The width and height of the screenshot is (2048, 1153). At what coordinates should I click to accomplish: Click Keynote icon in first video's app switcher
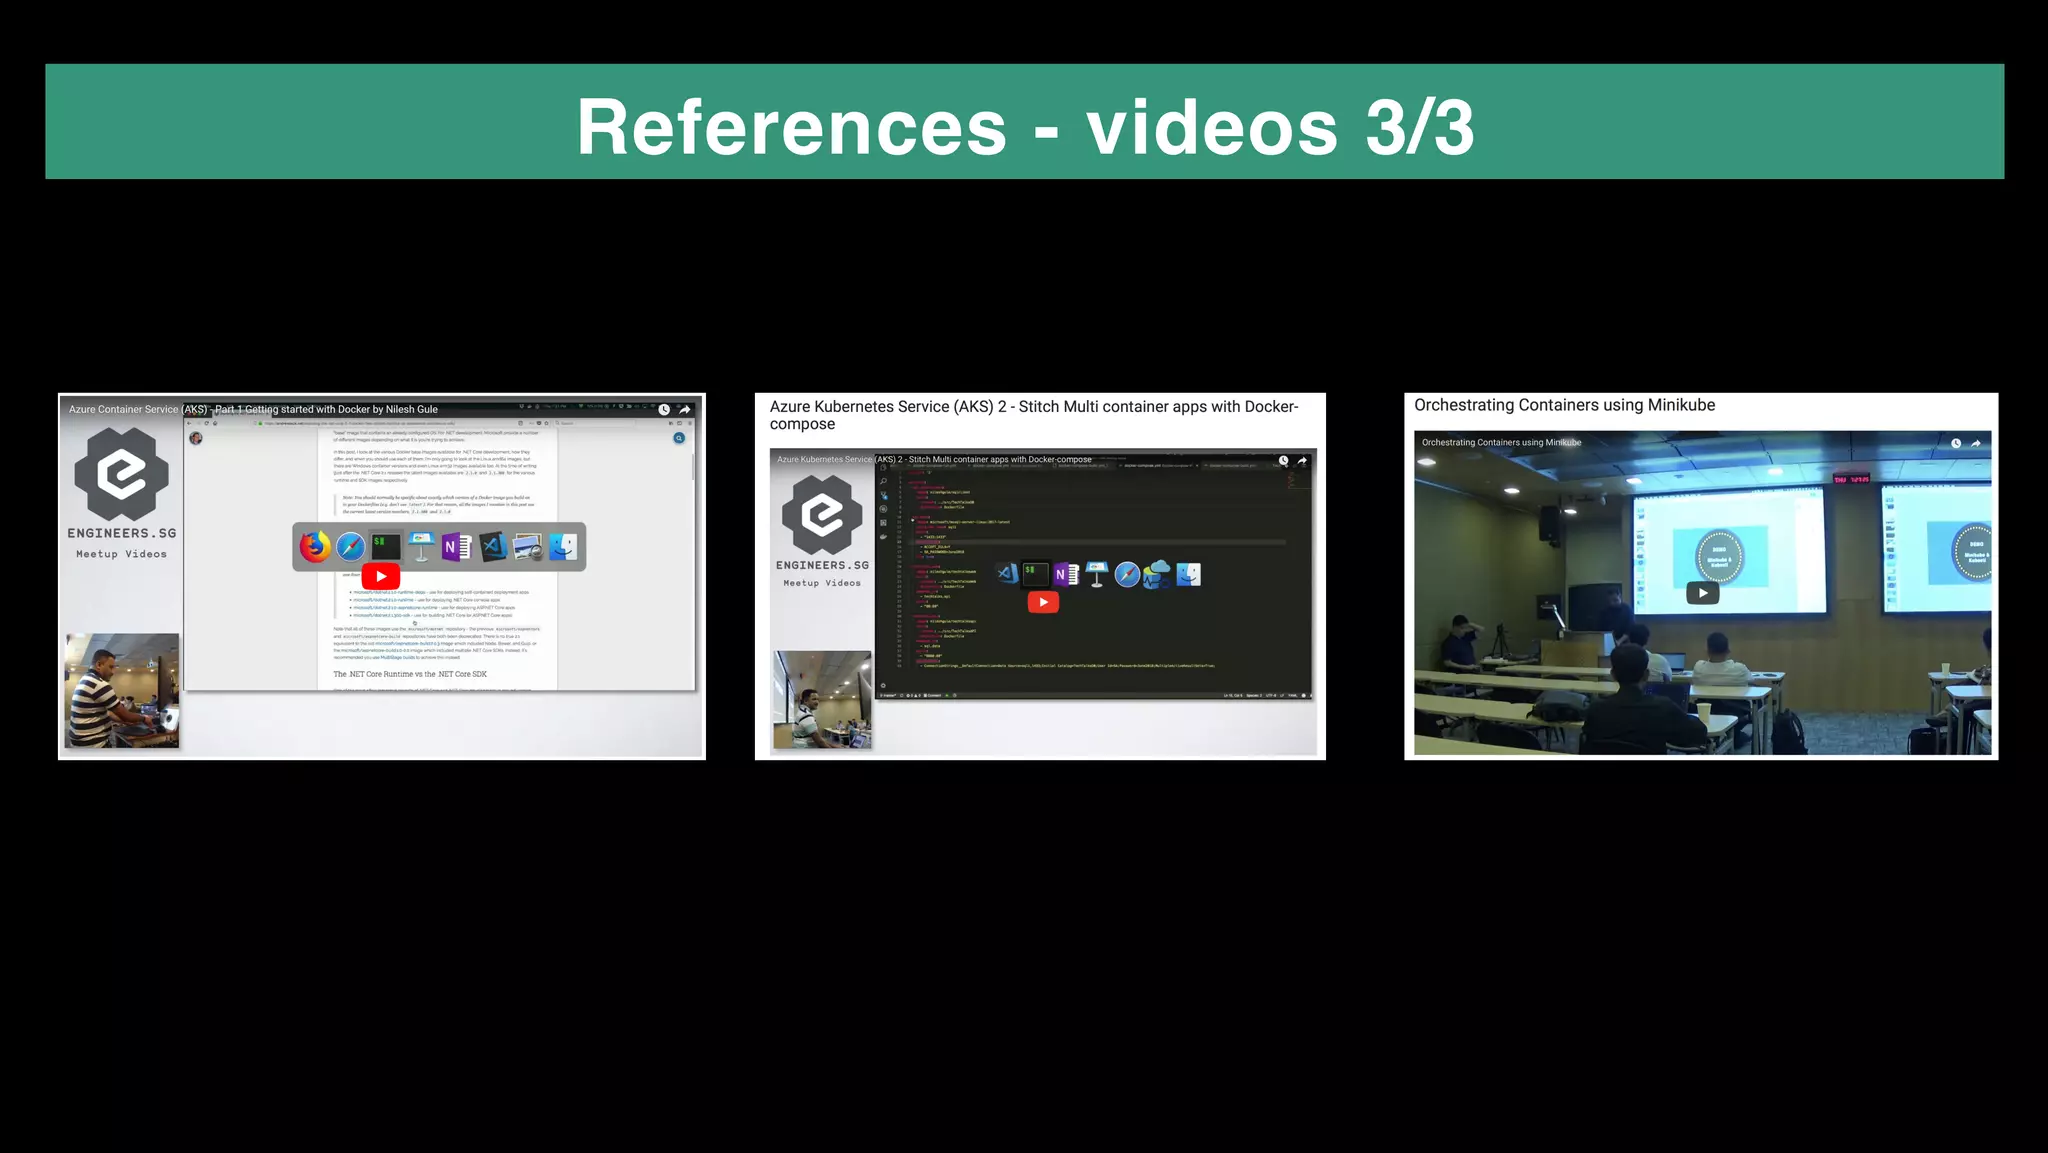pyautogui.click(x=421, y=547)
